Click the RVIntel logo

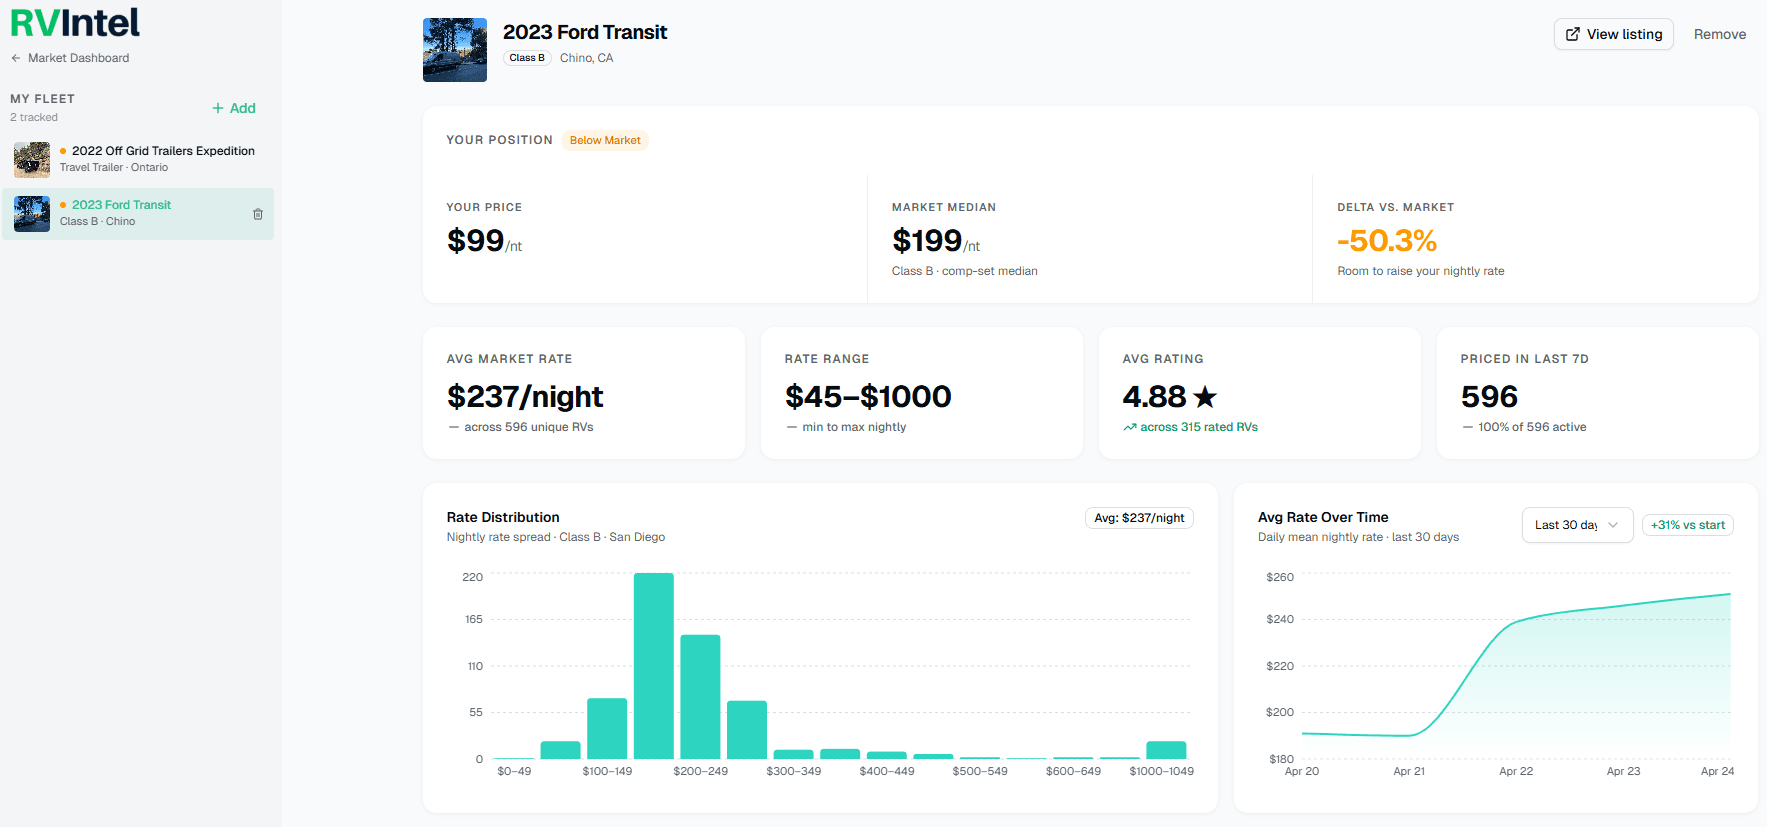click(x=75, y=22)
